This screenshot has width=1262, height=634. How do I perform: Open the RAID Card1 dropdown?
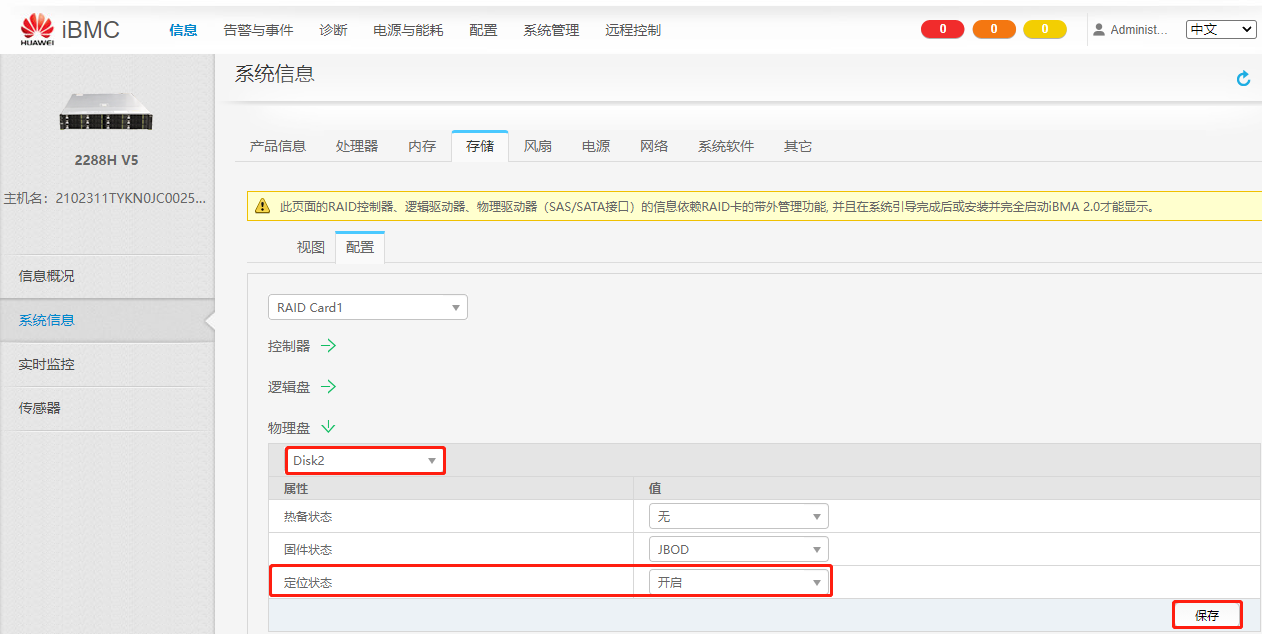click(x=367, y=308)
